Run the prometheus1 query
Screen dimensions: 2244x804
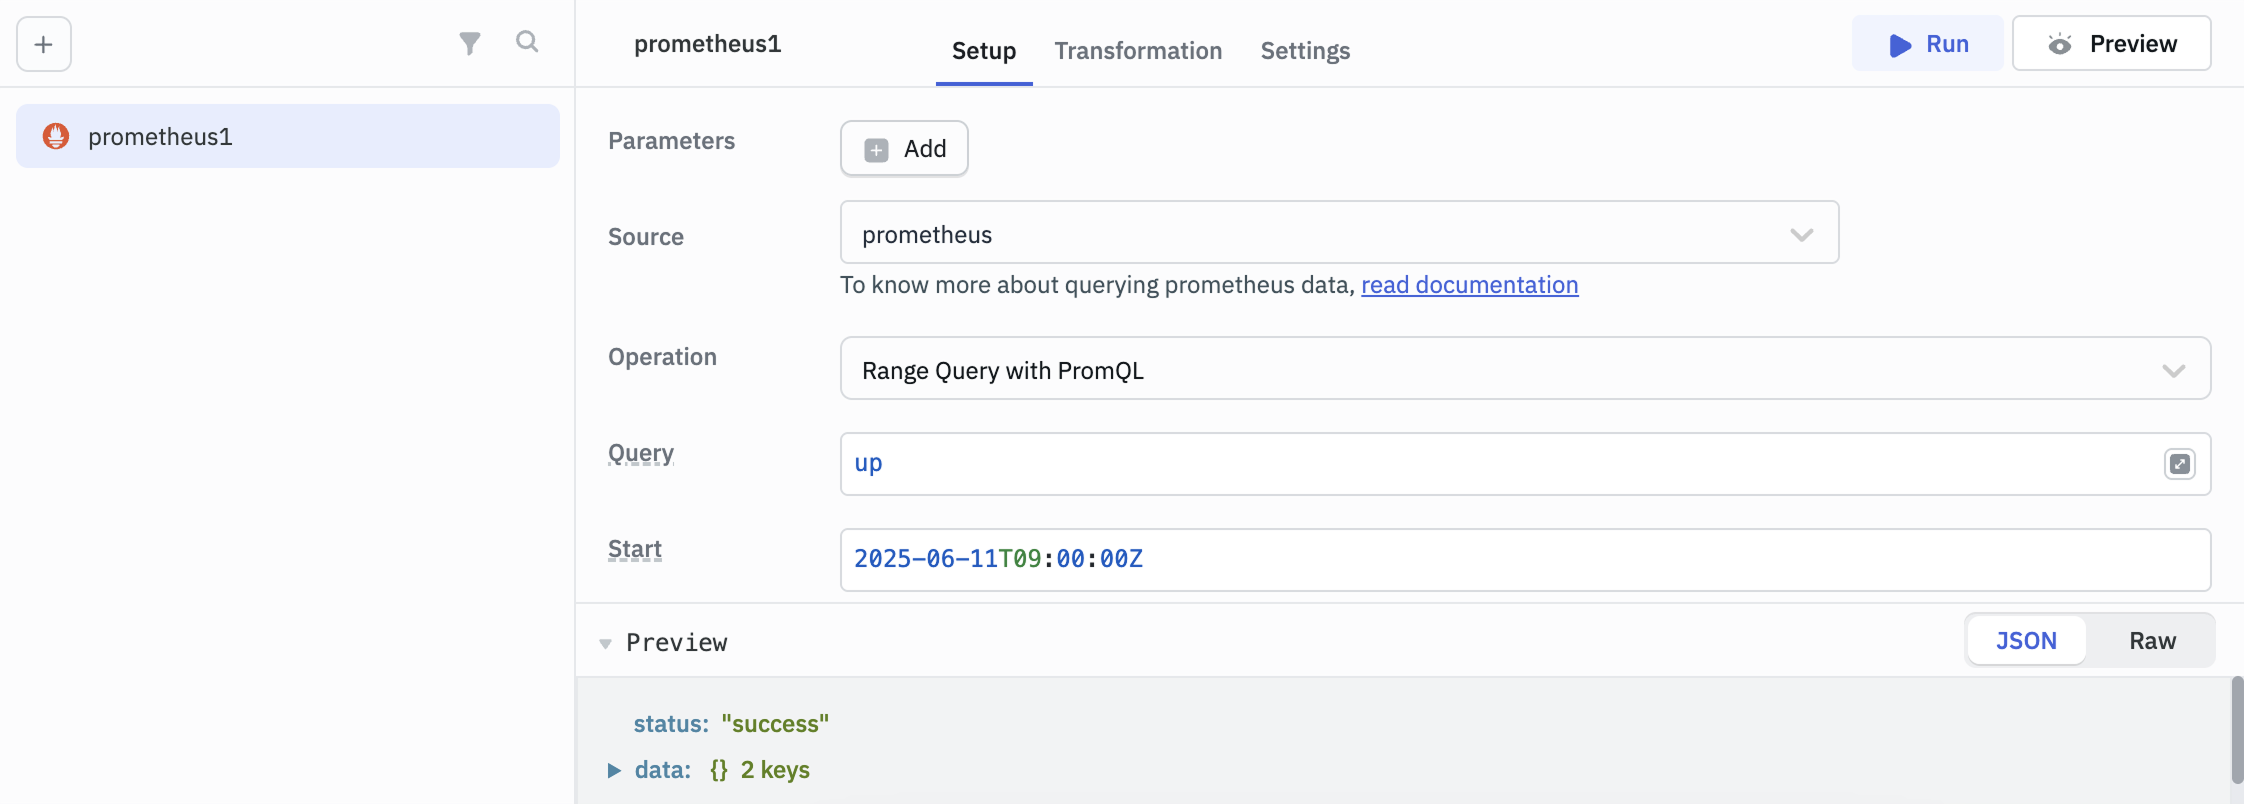tap(1928, 44)
